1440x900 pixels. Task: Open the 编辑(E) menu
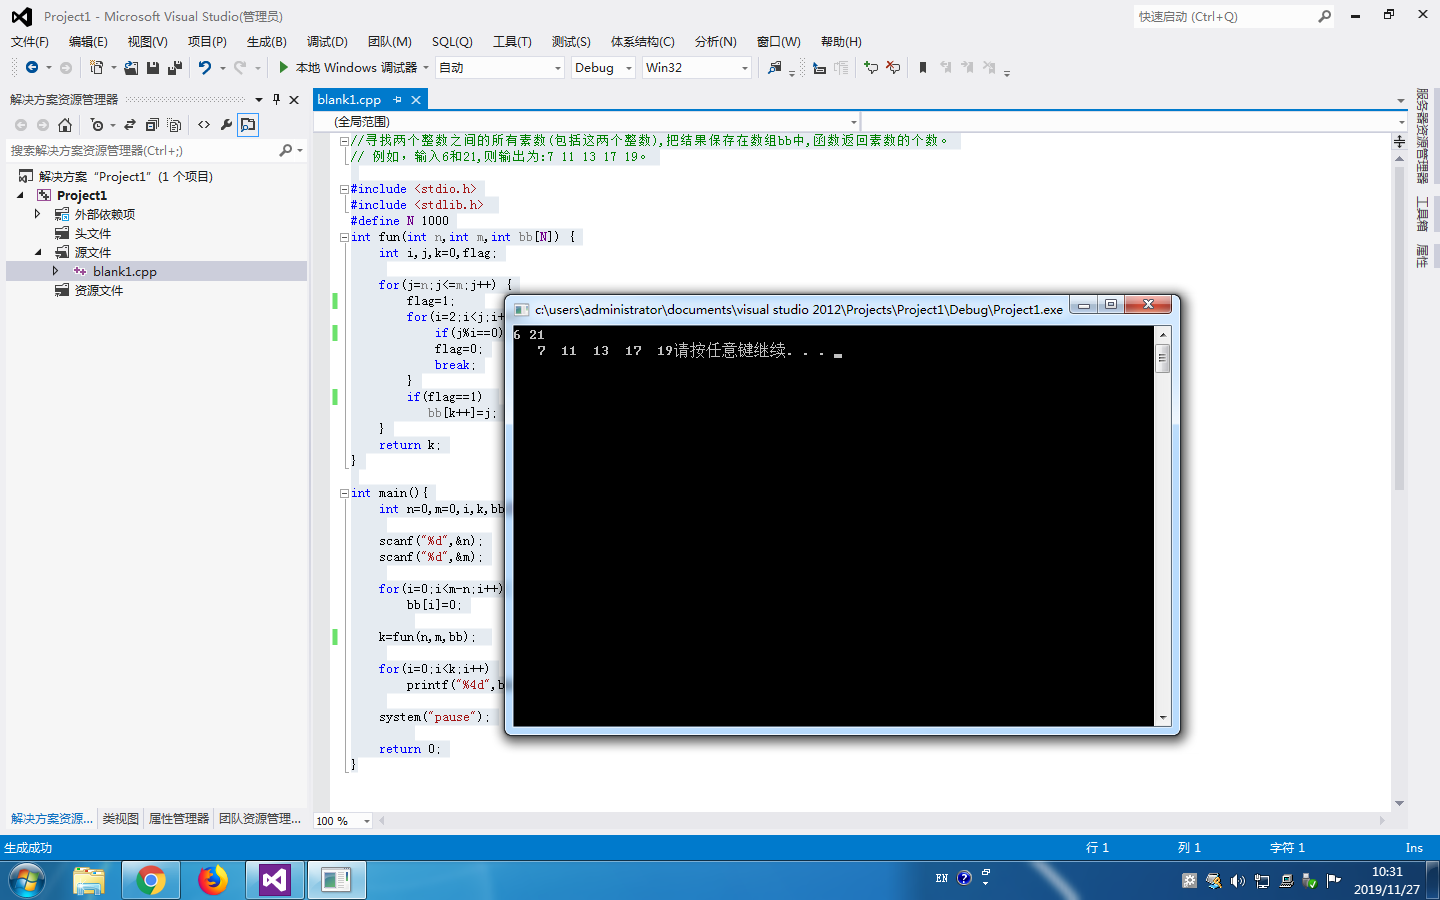pyautogui.click(x=88, y=42)
